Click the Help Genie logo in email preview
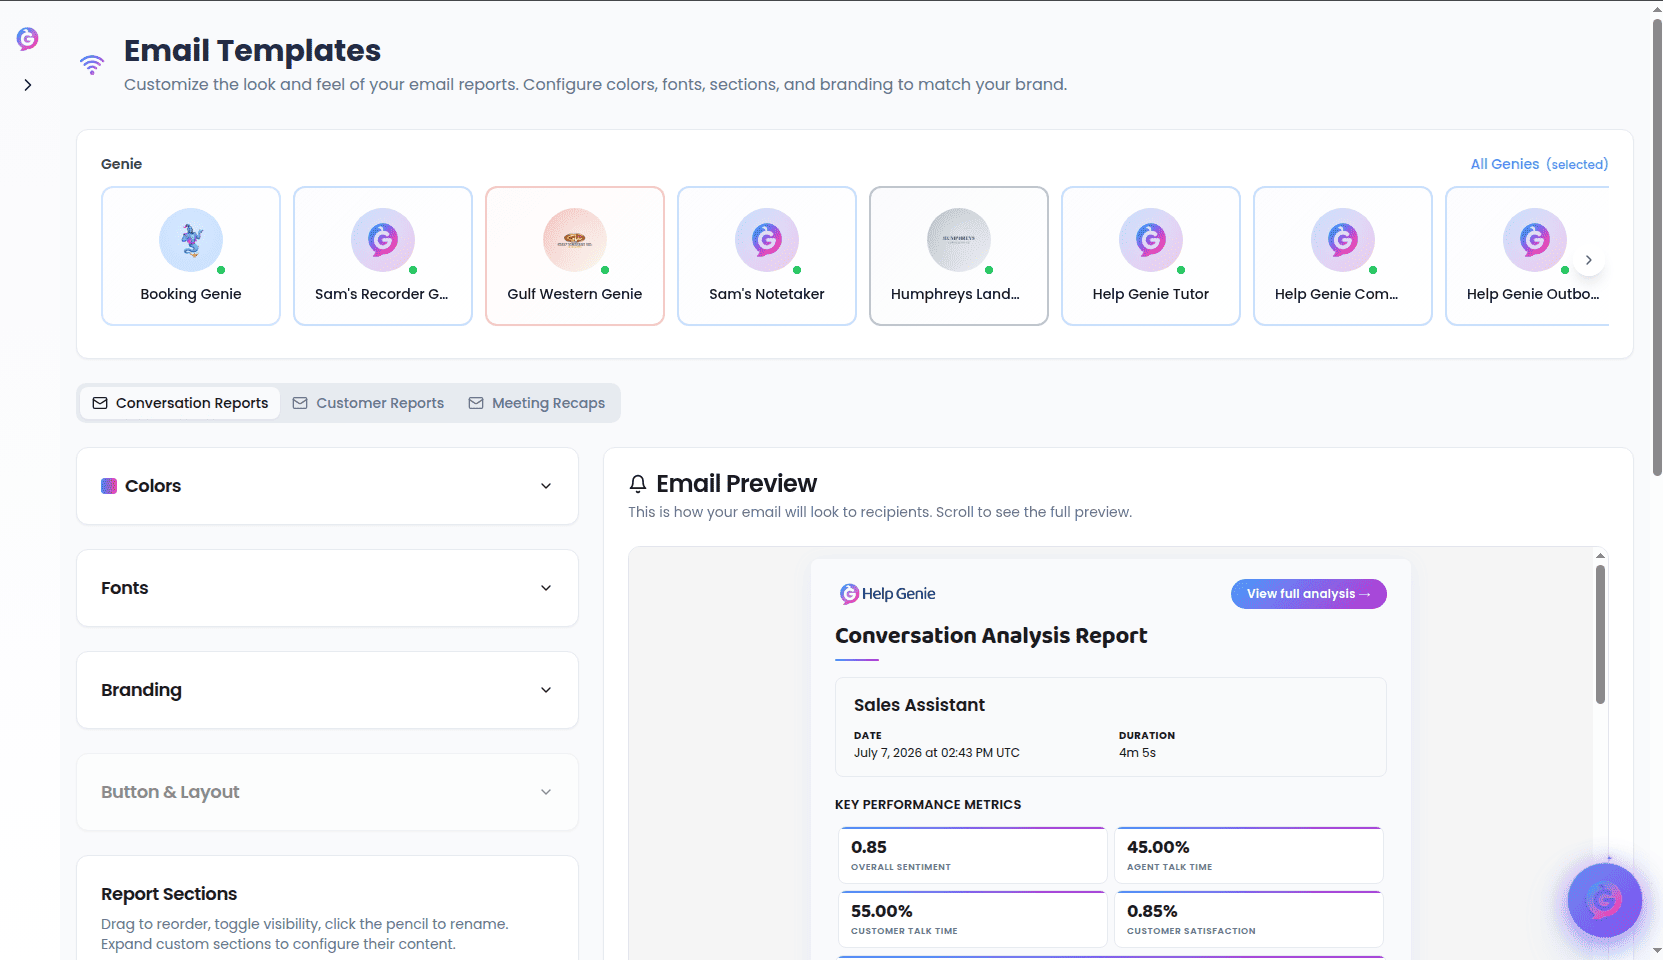Viewport: 1663px width, 960px height. point(887,594)
